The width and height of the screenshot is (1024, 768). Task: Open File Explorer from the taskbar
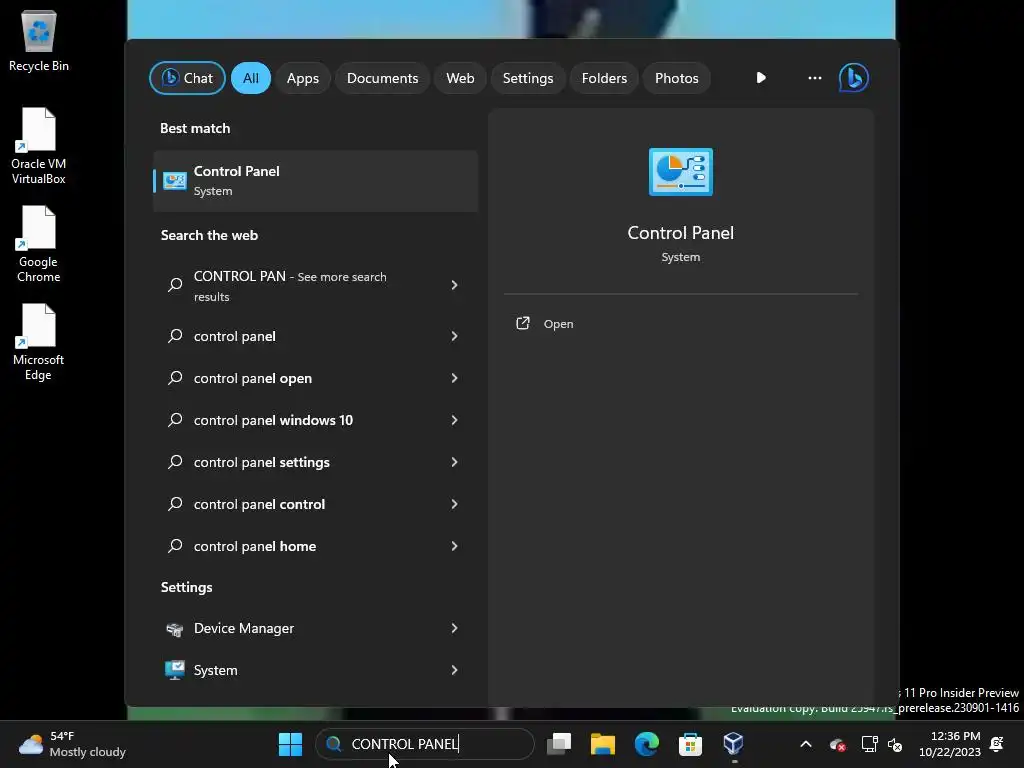[603, 744]
